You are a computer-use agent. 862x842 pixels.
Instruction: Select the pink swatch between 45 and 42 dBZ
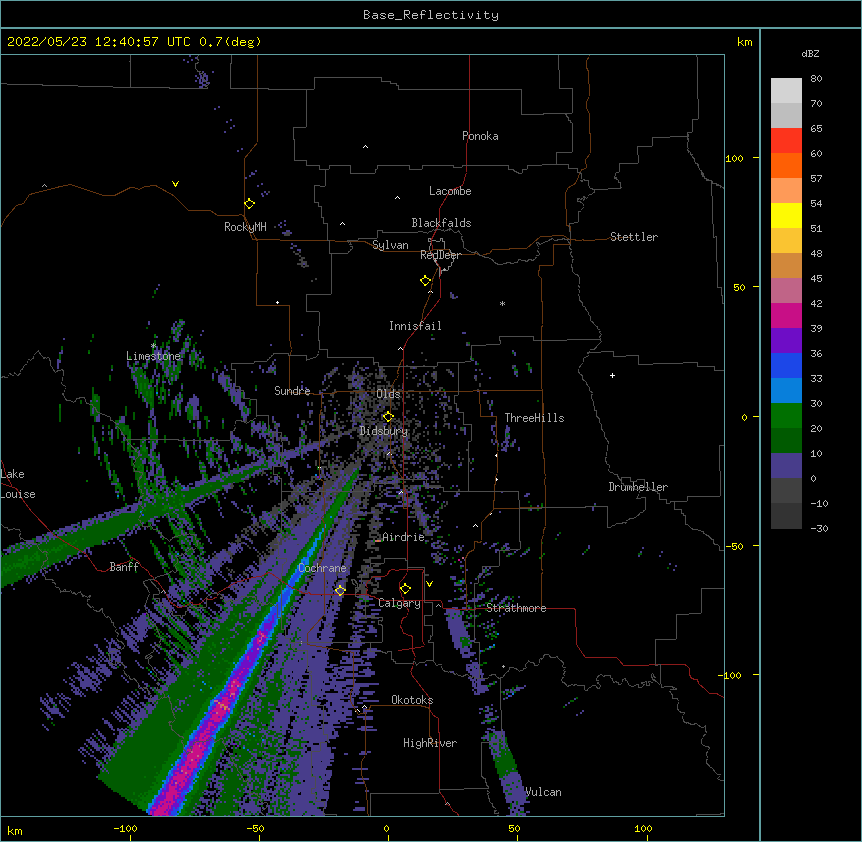pyautogui.click(x=786, y=291)
